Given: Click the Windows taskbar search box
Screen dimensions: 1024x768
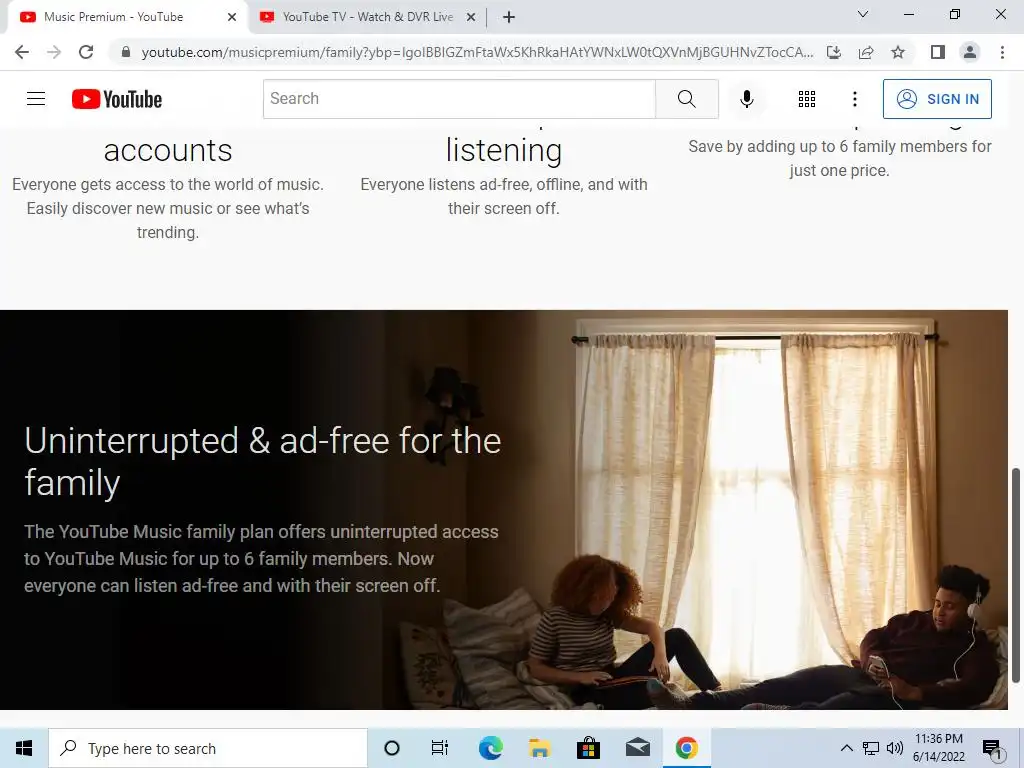Looking at the screenshot, I should tap(208, 748).
